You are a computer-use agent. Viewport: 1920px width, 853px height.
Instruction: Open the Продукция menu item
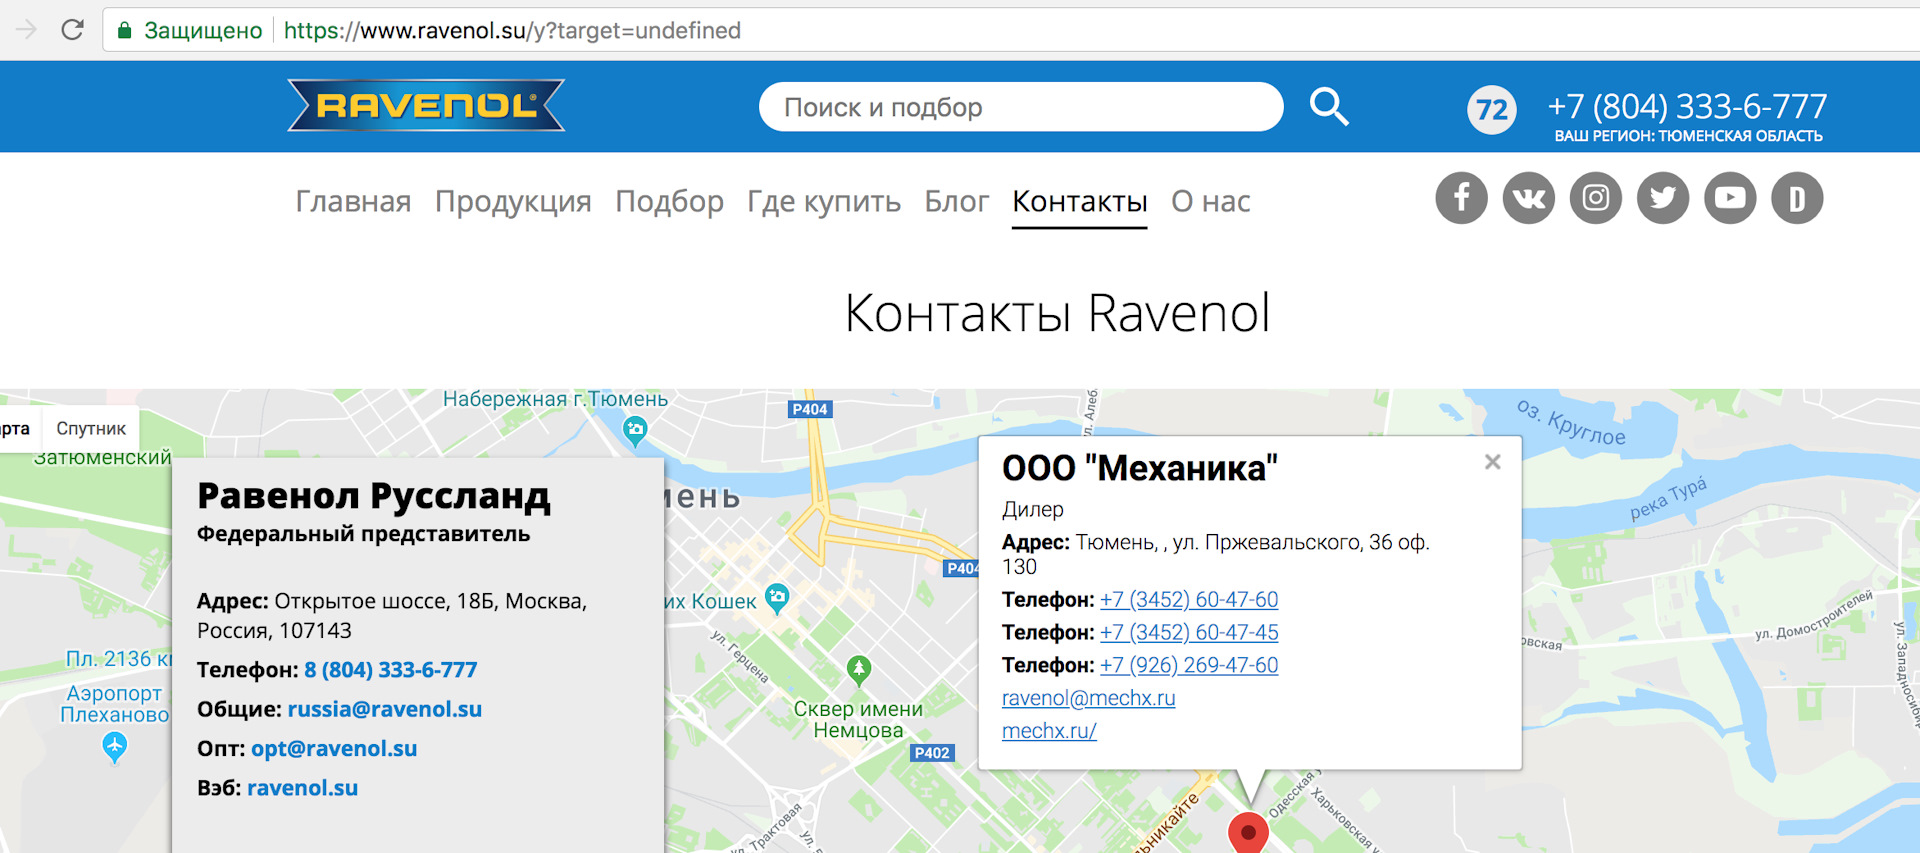[513, 202]
